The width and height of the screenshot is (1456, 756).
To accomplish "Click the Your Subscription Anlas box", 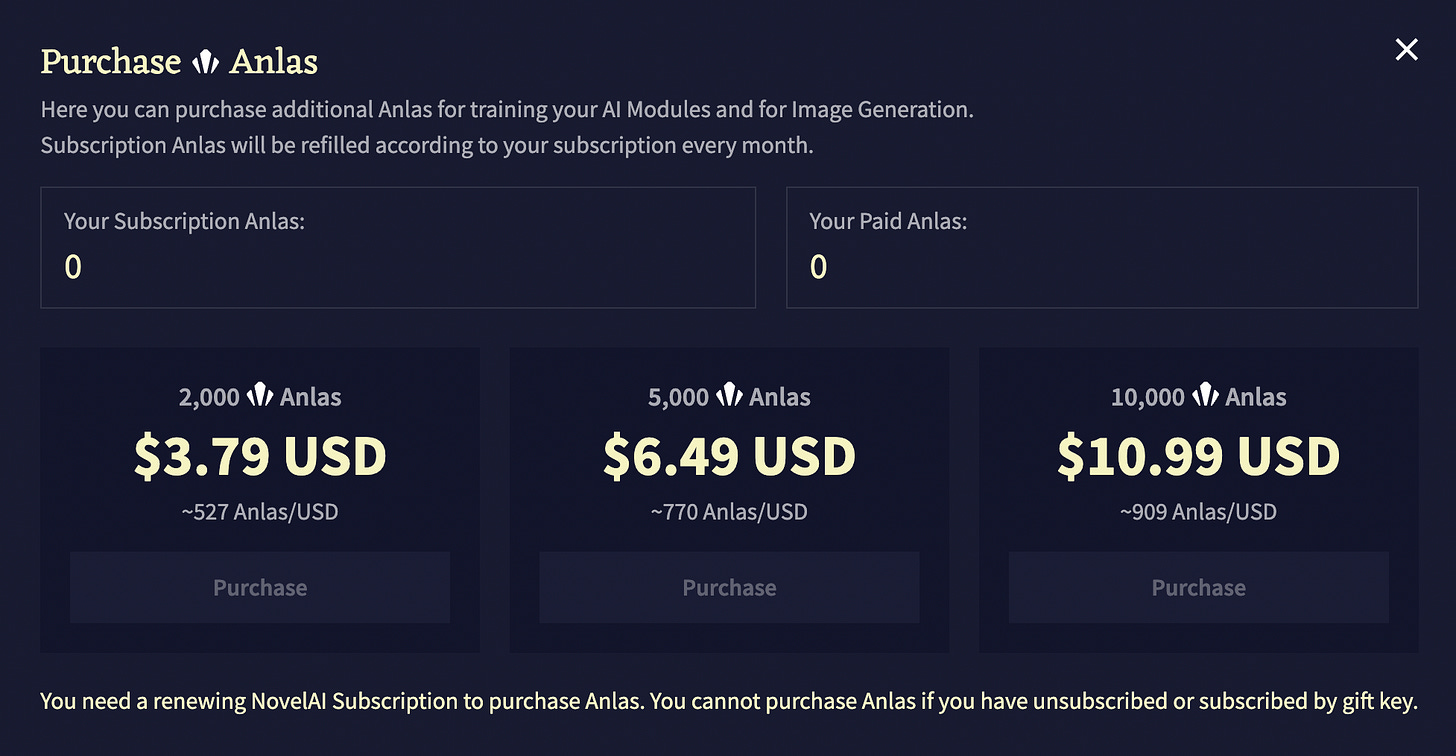I will pos(398,247).
